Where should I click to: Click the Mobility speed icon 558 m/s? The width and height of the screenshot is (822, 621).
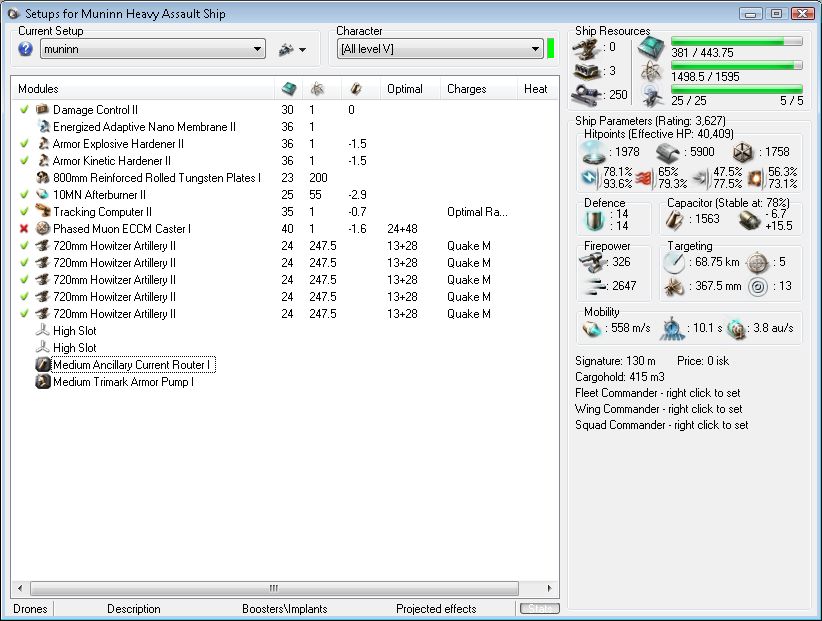pyautogui.click(x=591, y=329)
